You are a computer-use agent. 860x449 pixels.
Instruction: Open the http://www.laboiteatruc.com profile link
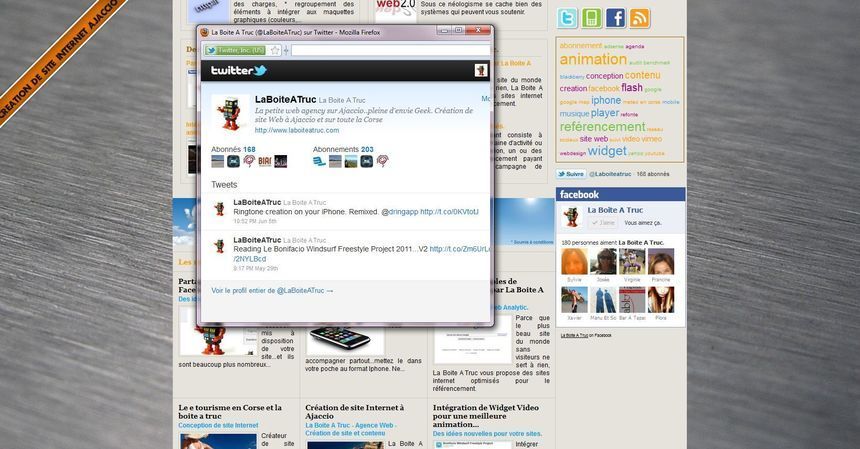coord(298,130)
